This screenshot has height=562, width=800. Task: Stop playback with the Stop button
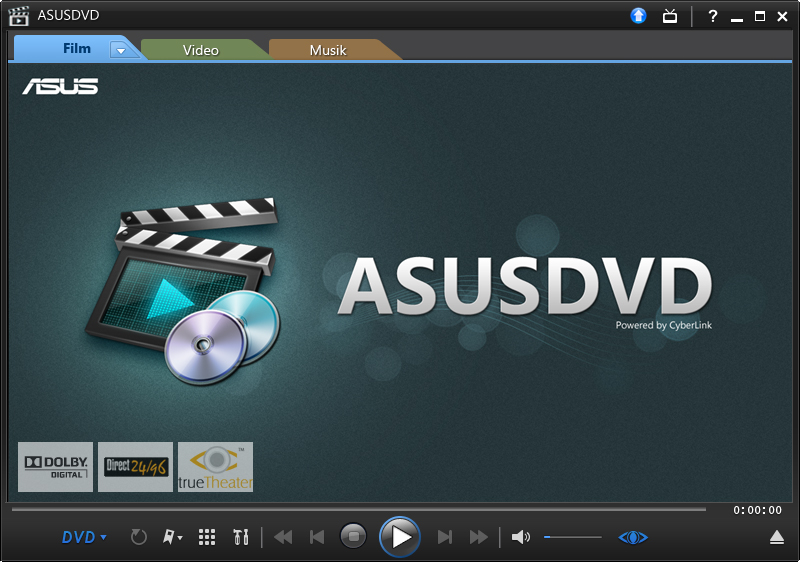pyautogui.click(x=353, y=537)
